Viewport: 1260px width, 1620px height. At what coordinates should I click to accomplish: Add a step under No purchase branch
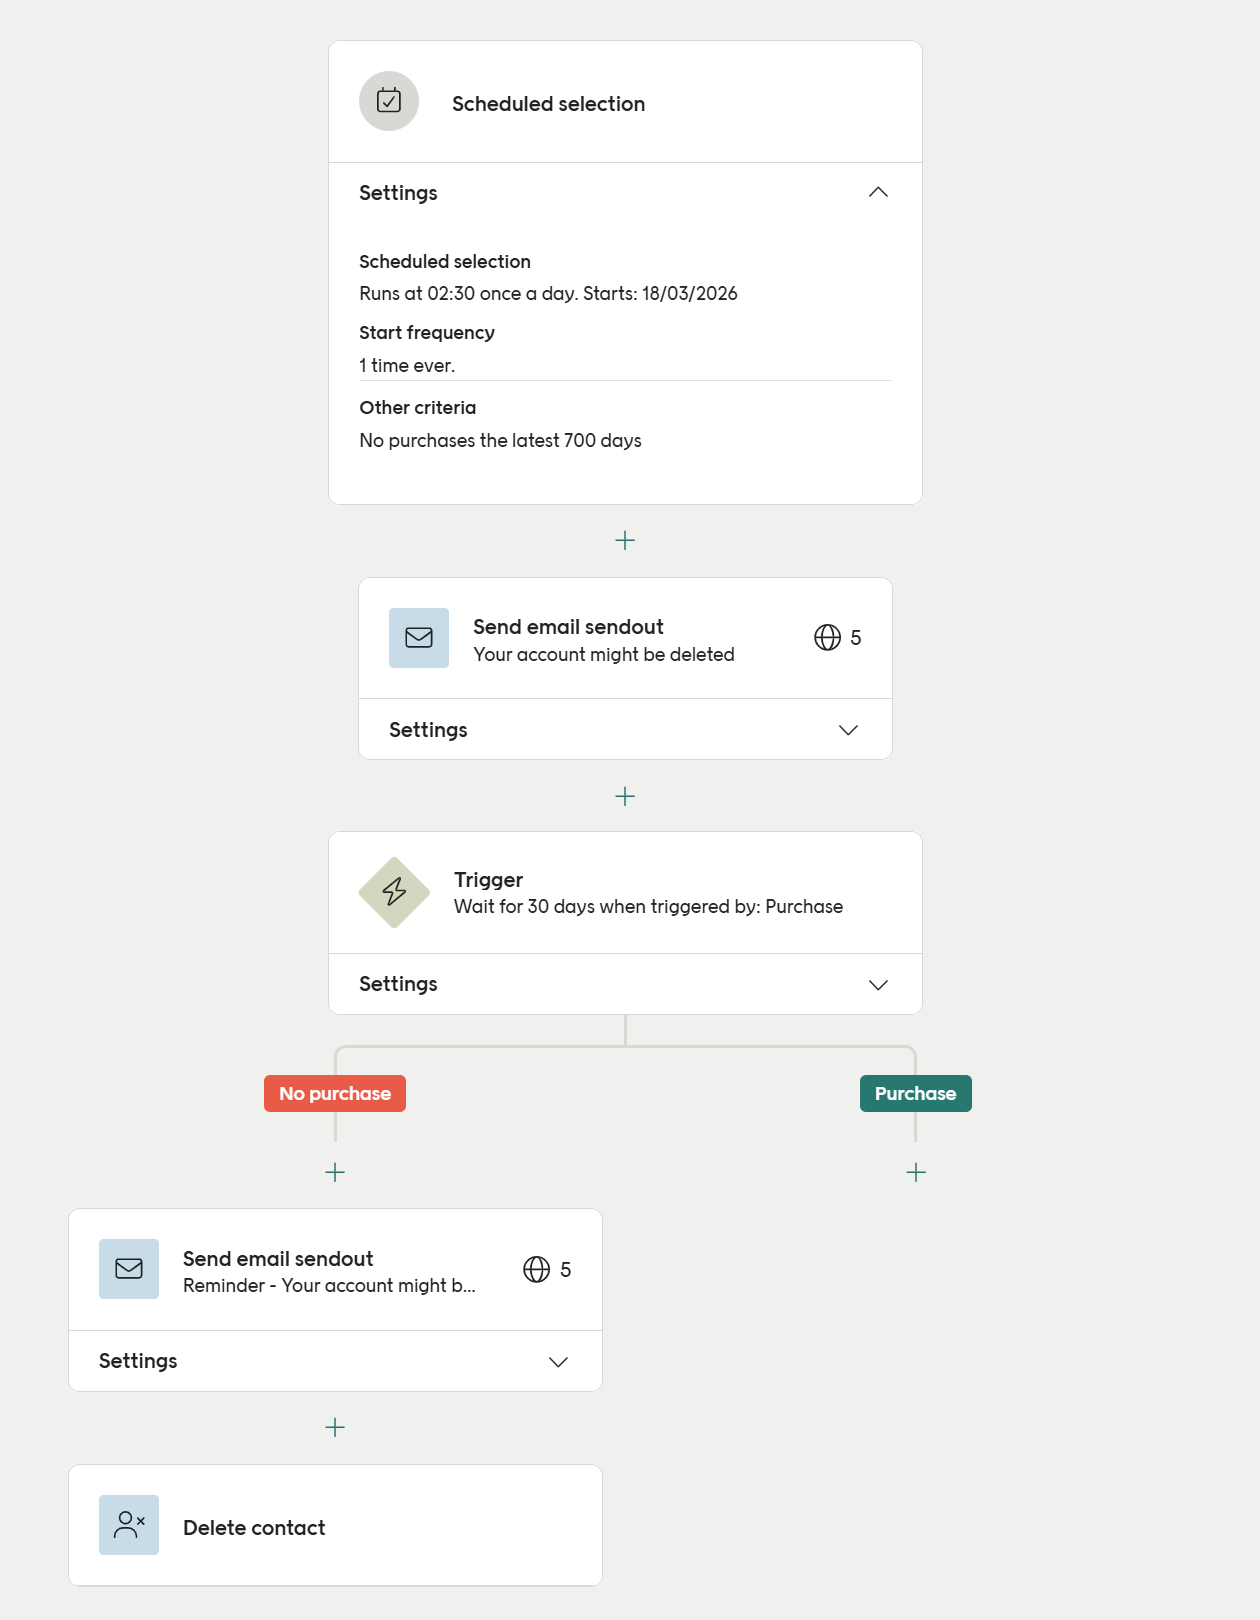[x=335, y=1172]
